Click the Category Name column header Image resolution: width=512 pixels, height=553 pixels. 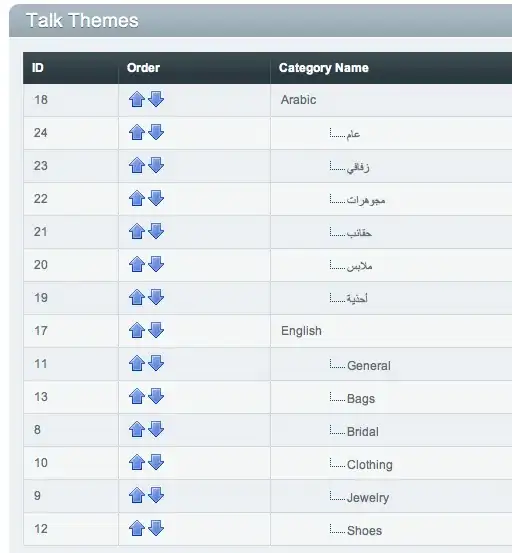pos(324,68)
